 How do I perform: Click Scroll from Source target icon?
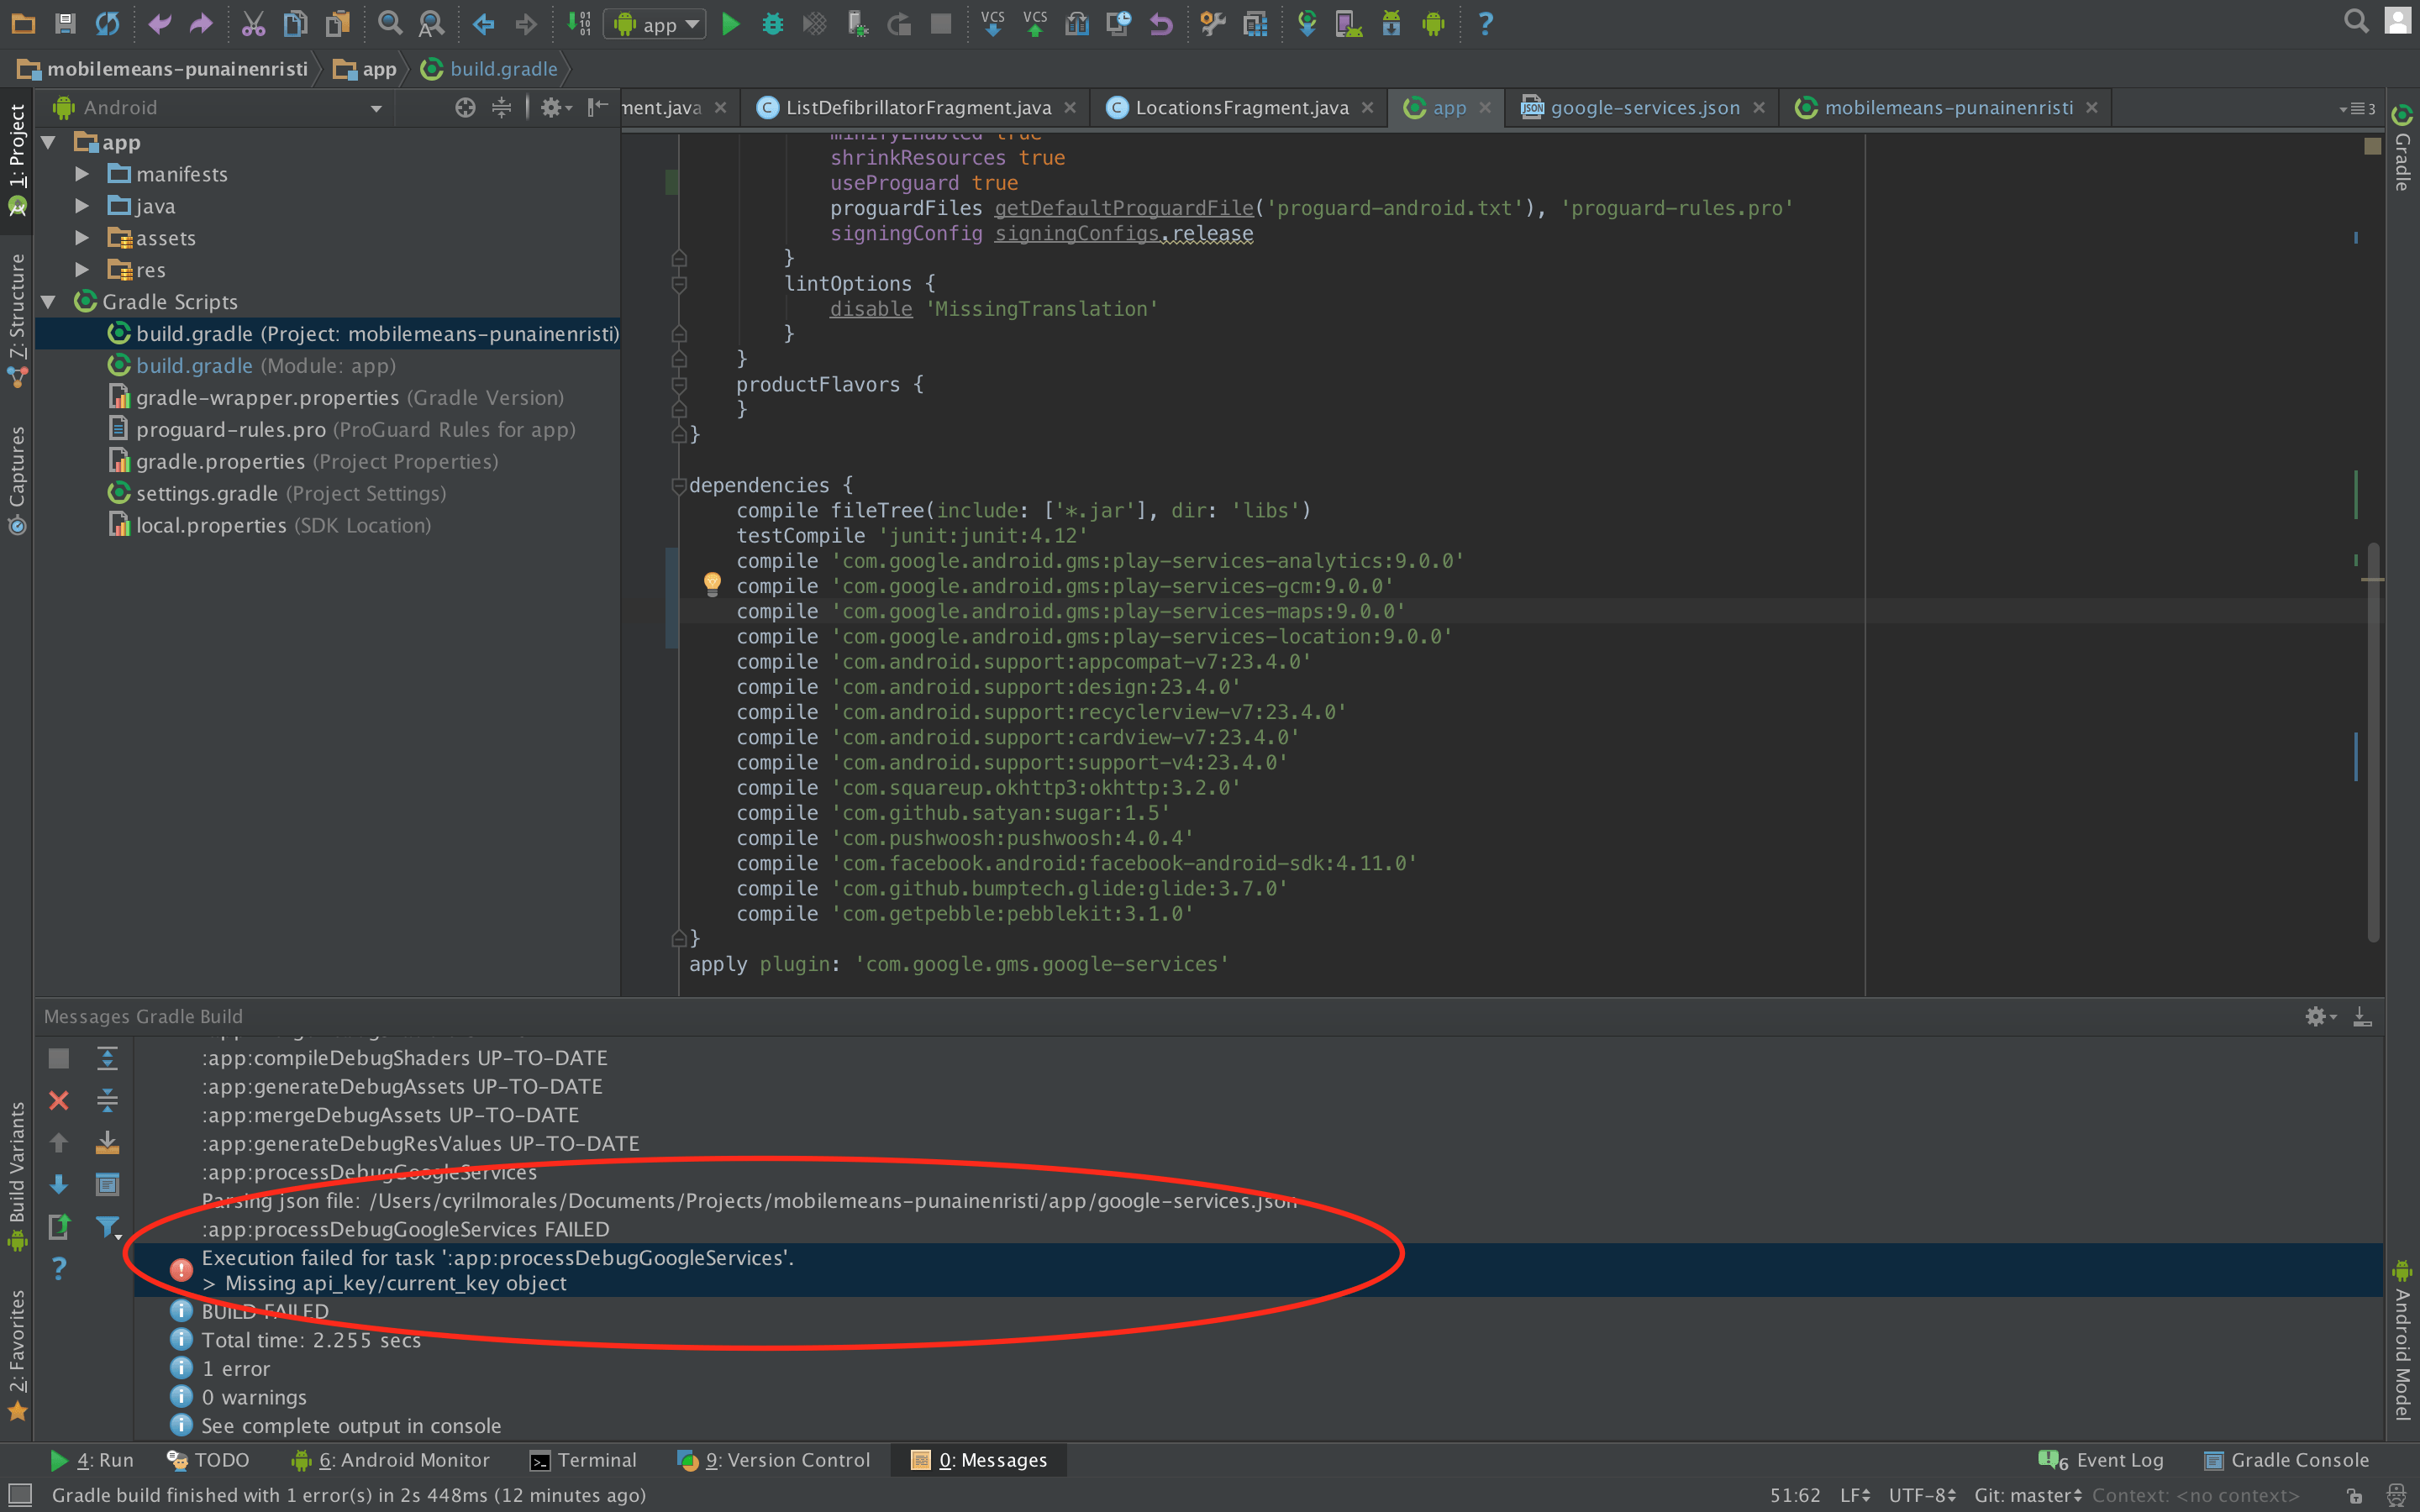(x=465, y=107)
